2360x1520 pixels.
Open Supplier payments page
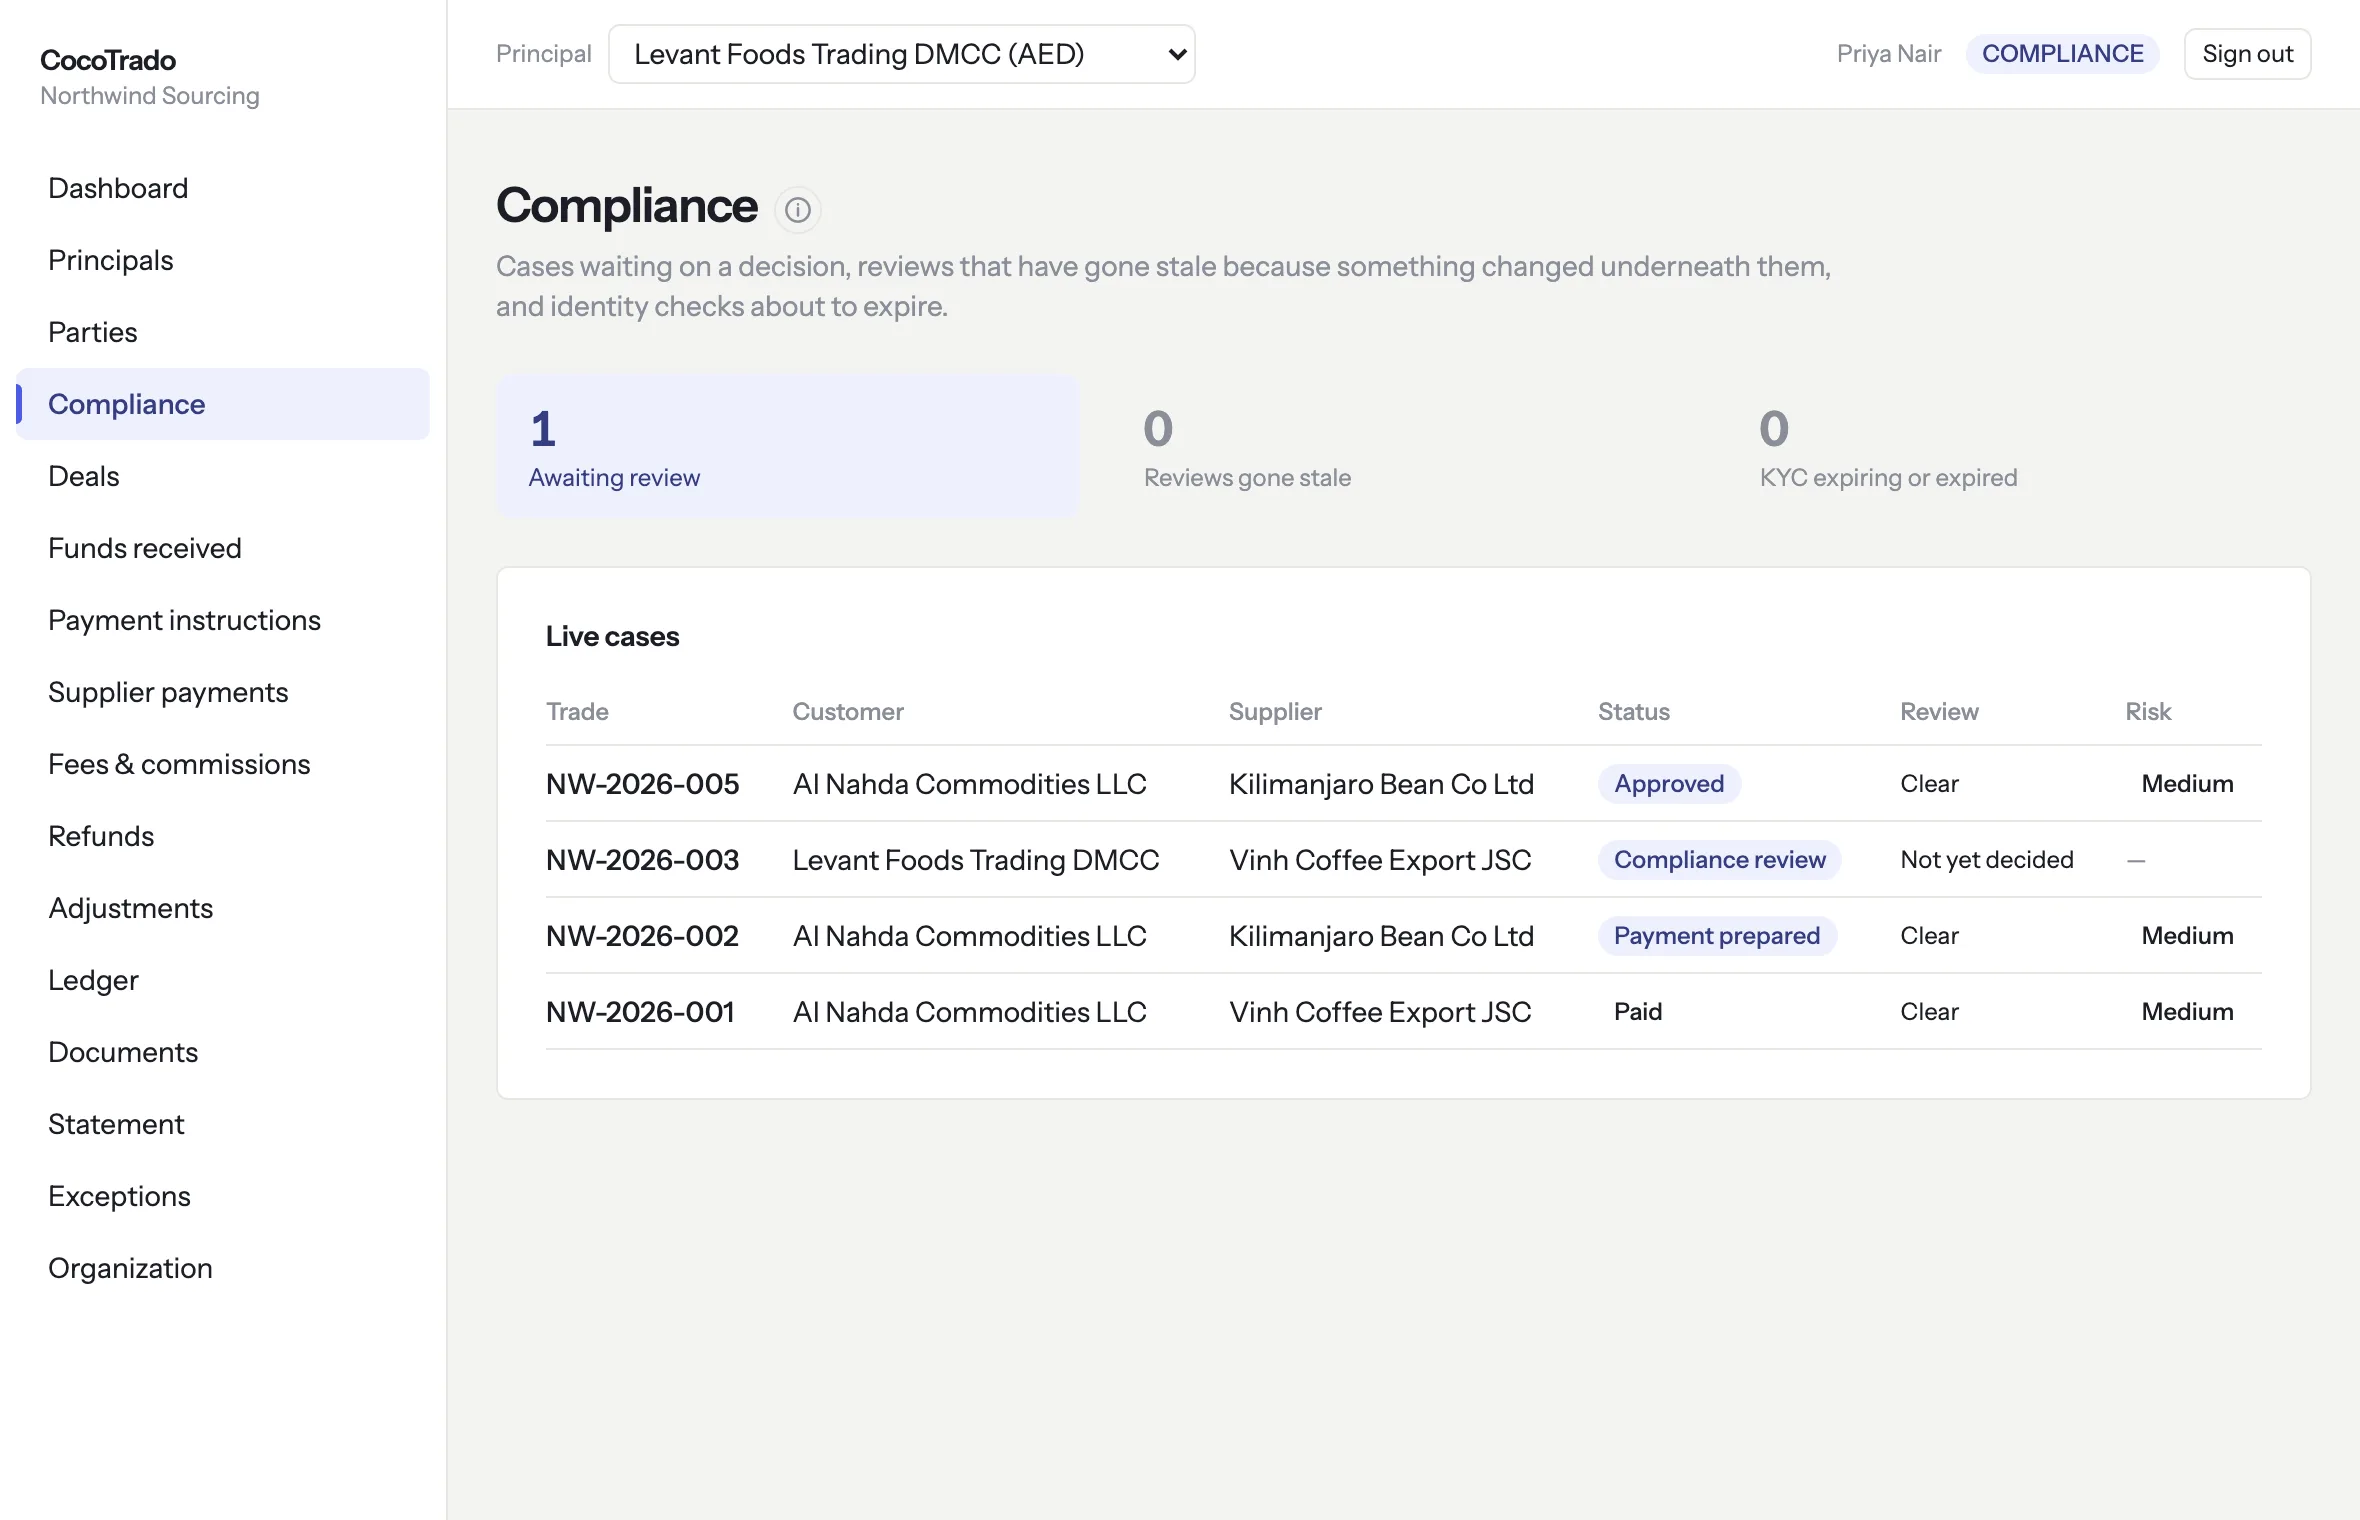tap(222, 692)
